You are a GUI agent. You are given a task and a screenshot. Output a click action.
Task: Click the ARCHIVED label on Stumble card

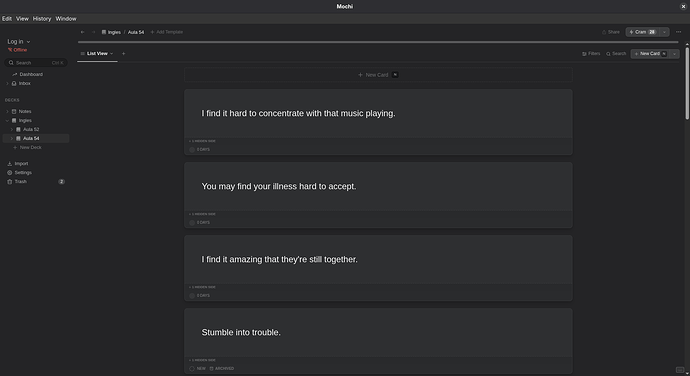[x=224, y=369]
